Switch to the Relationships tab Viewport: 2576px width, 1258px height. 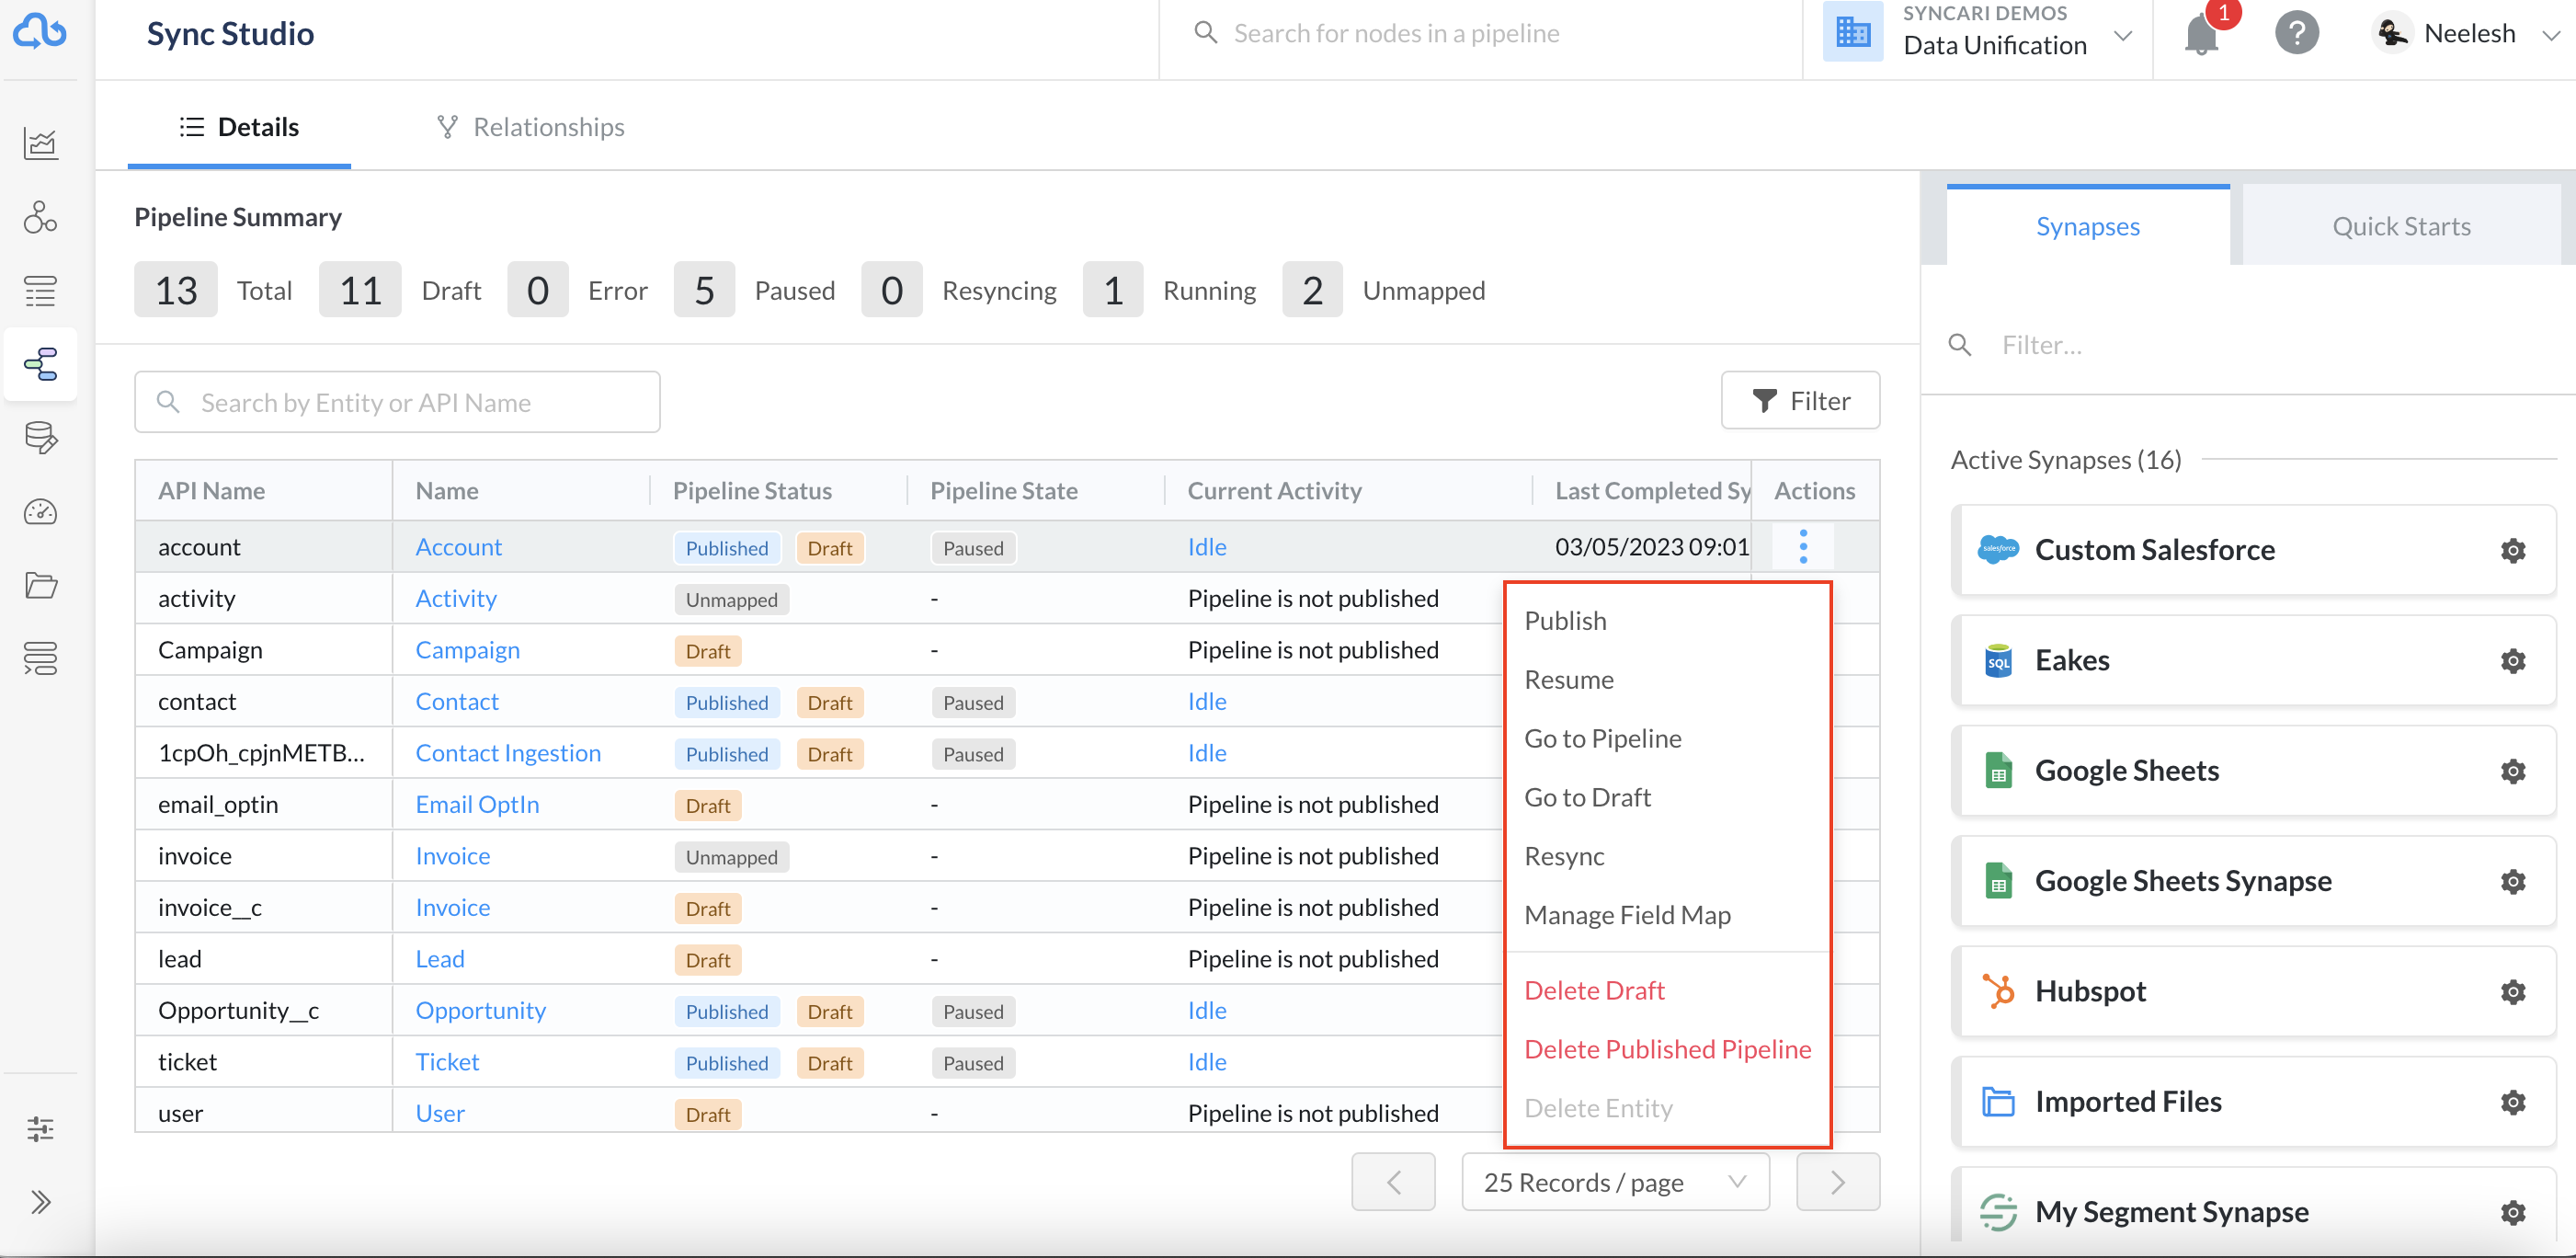pyautogui.click(x=530, y=127)
